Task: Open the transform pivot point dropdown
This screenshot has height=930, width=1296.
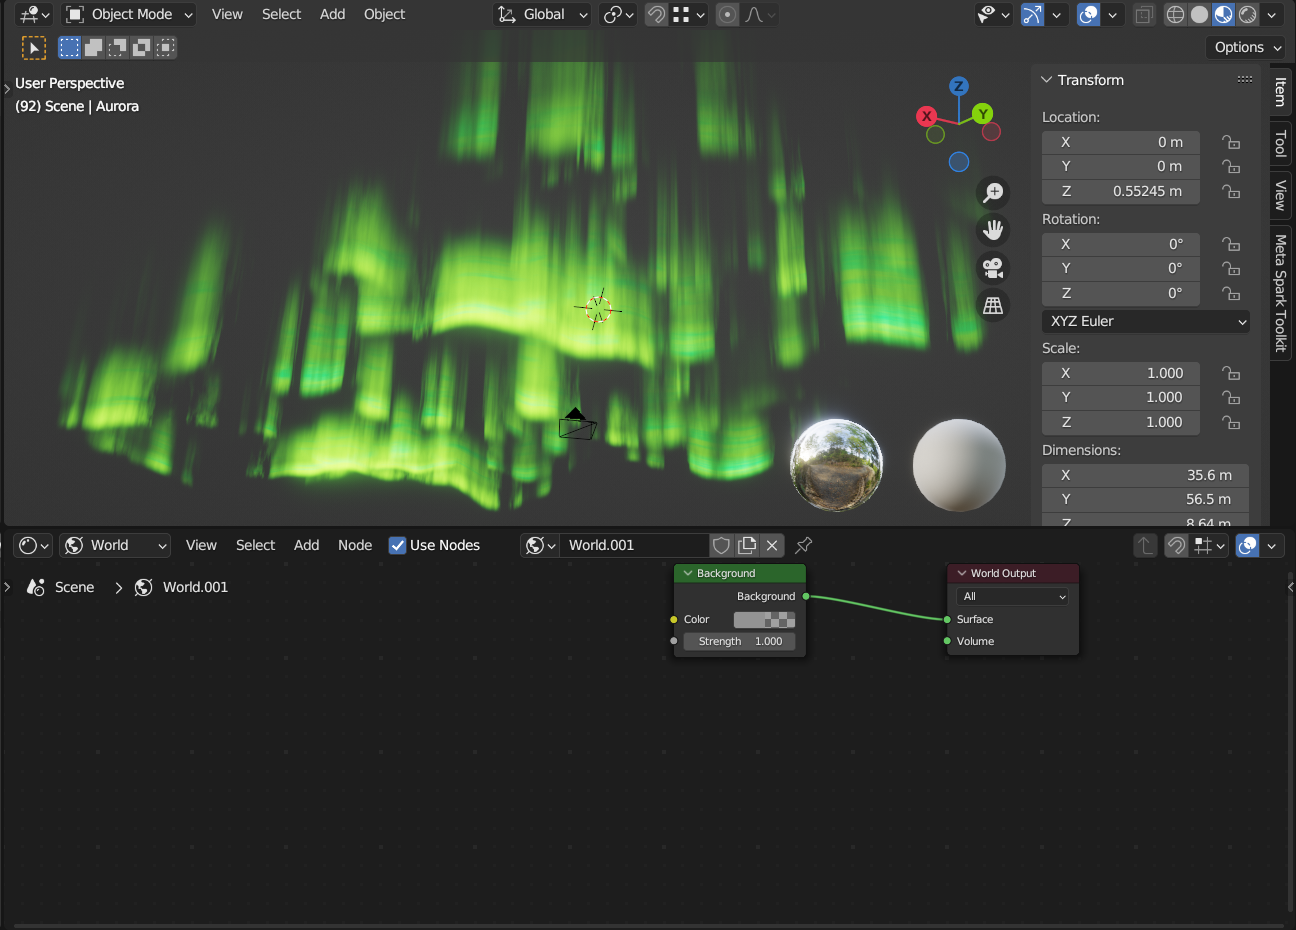Action: [x=618, y=14]
